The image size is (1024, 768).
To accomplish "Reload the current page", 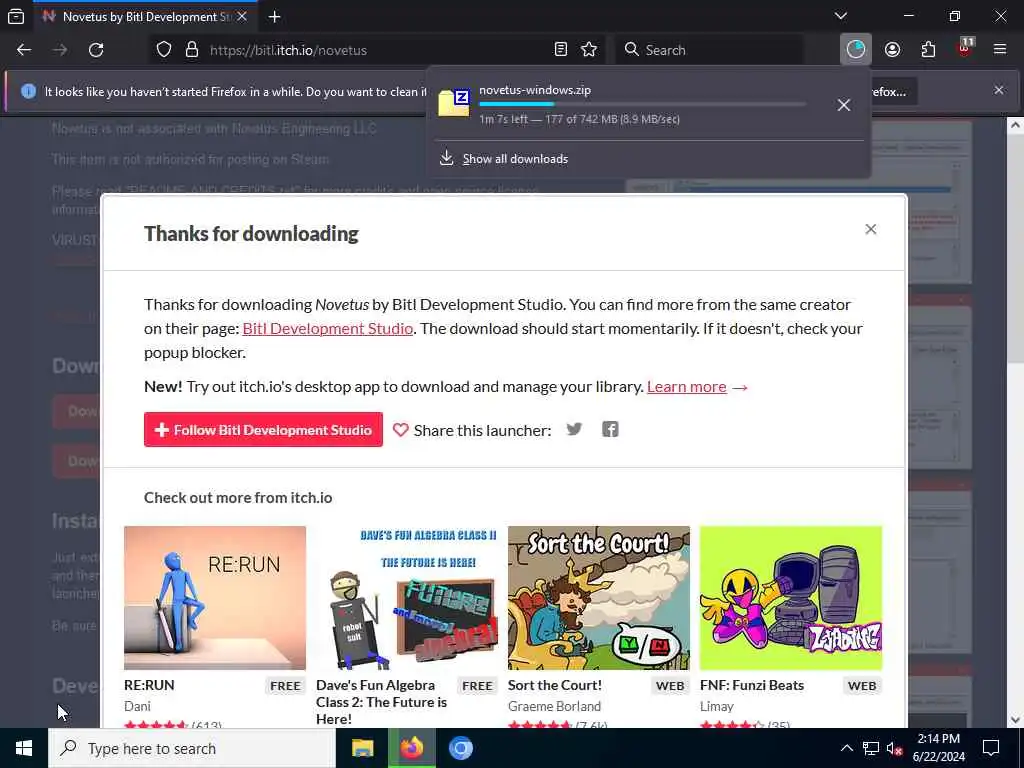I will [x=96, y=50].
